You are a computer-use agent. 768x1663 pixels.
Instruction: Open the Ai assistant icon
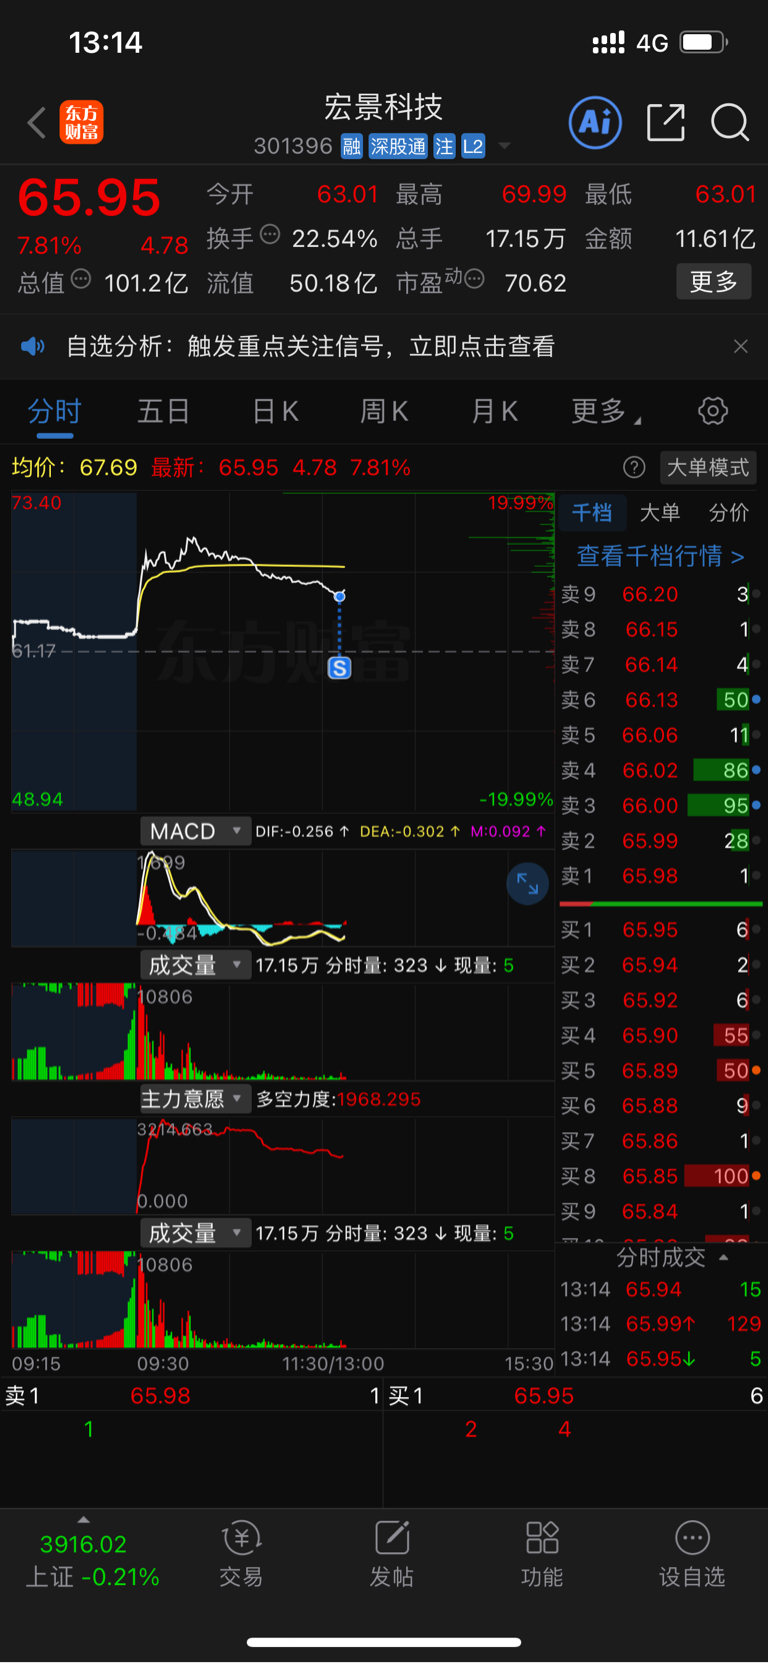click(x=595, y=123)
